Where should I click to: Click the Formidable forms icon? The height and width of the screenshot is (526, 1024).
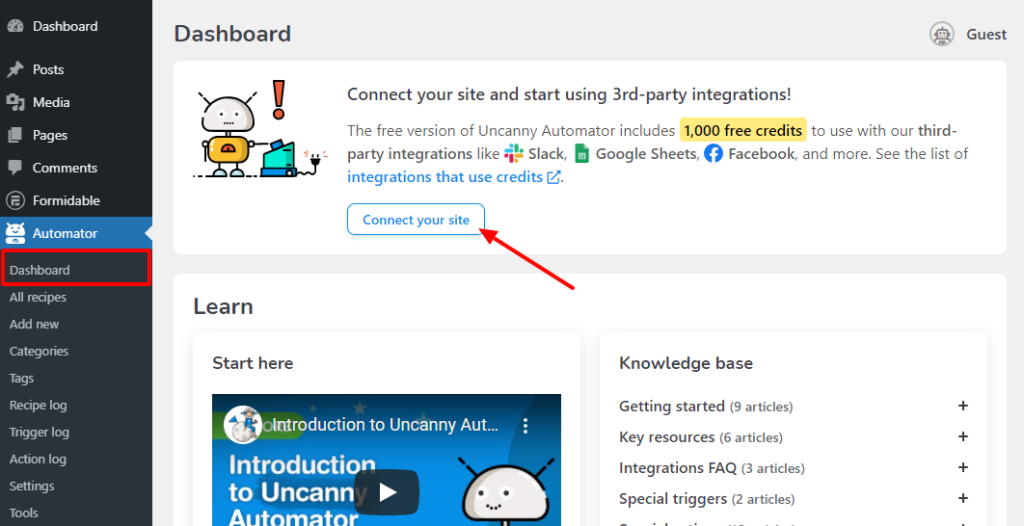tap(16, 201)
